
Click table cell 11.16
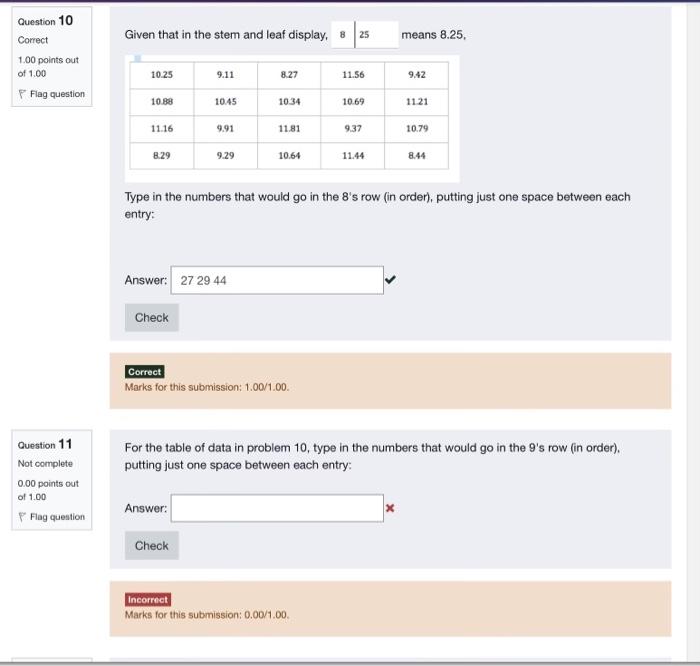162,129
